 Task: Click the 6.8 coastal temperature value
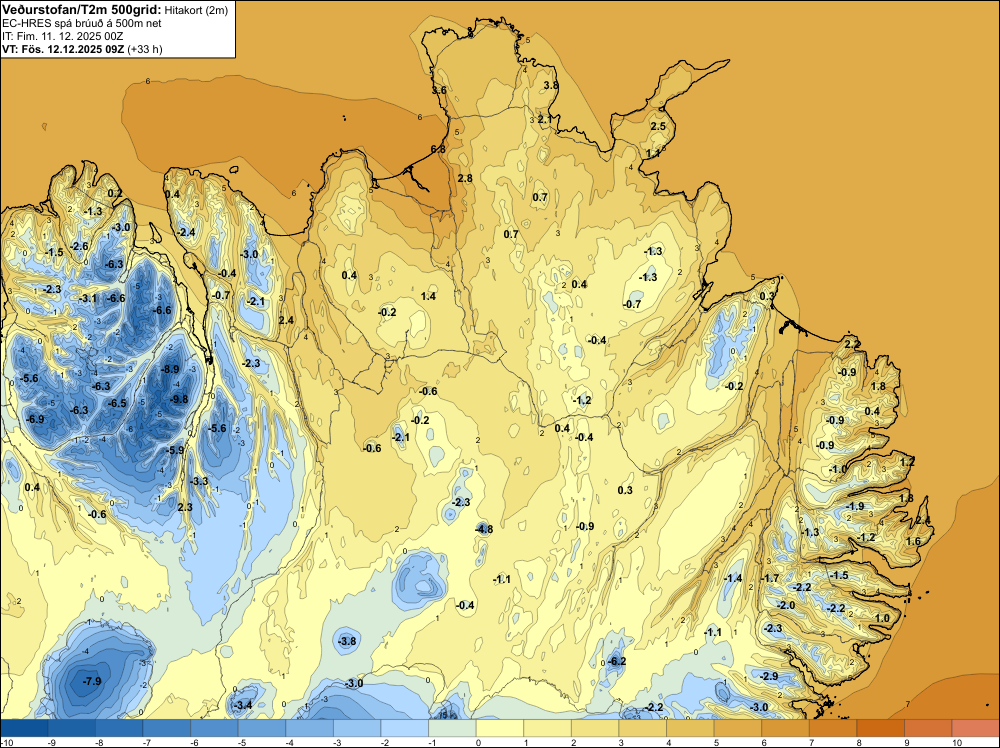pyautogui.click(x=438, y=149)
